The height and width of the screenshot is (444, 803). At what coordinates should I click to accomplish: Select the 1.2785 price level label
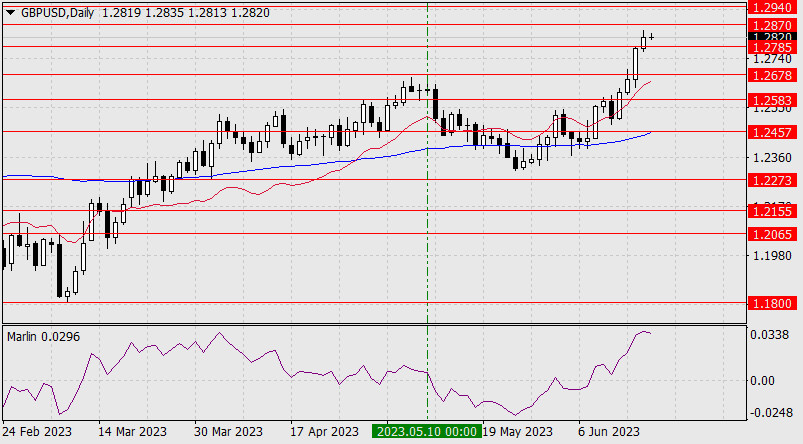tap(772, 46)
